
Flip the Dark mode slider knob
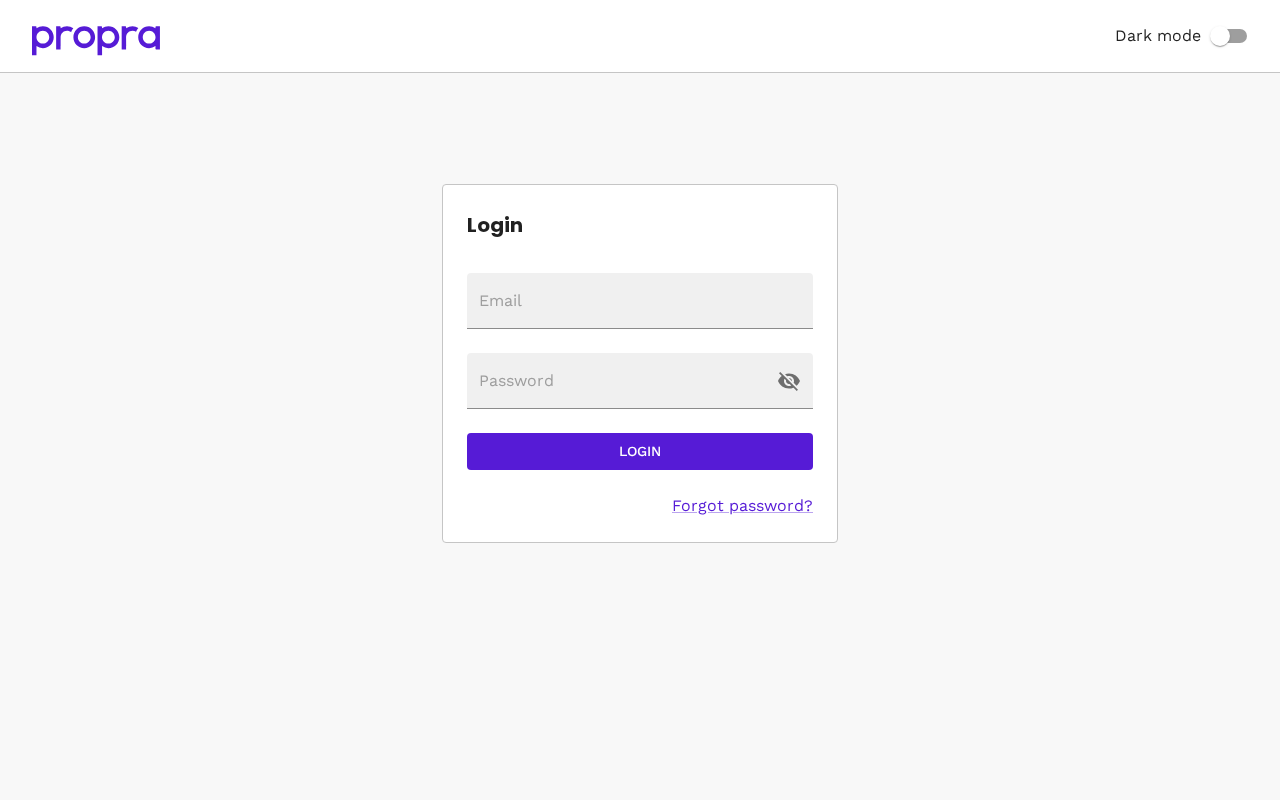coord(1220,36)
